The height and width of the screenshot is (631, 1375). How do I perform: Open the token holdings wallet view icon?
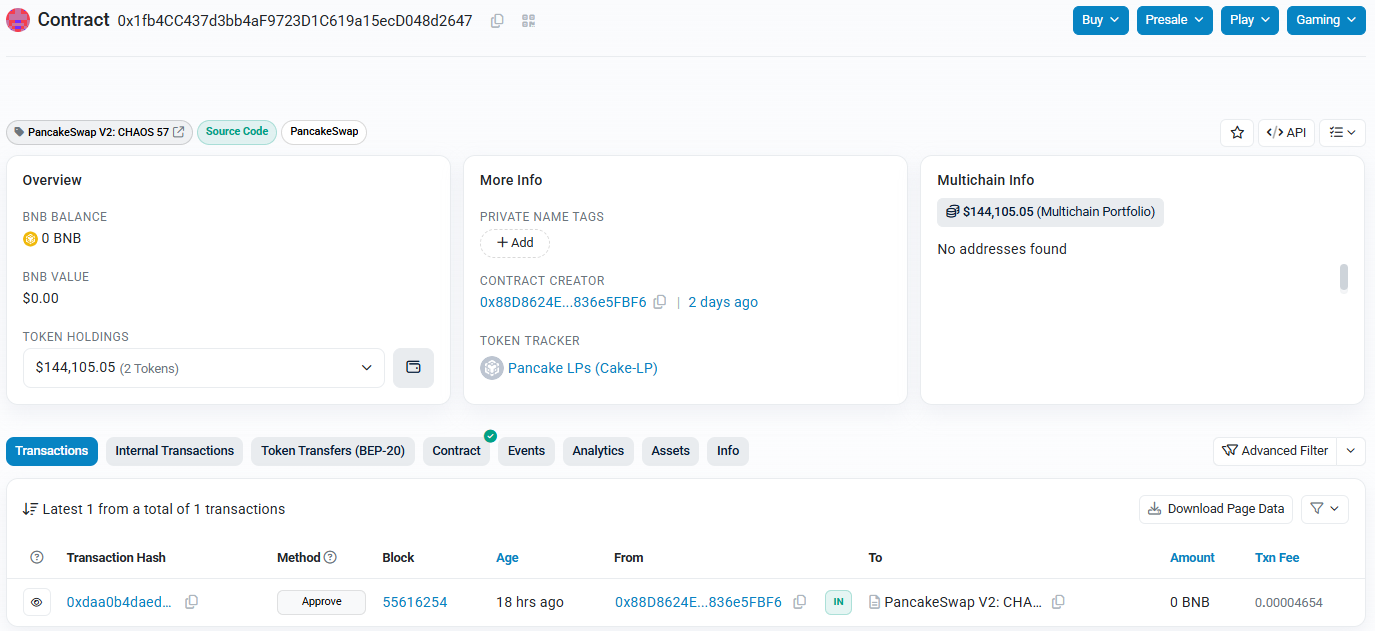pyautogui.click(x=413, y=368)
